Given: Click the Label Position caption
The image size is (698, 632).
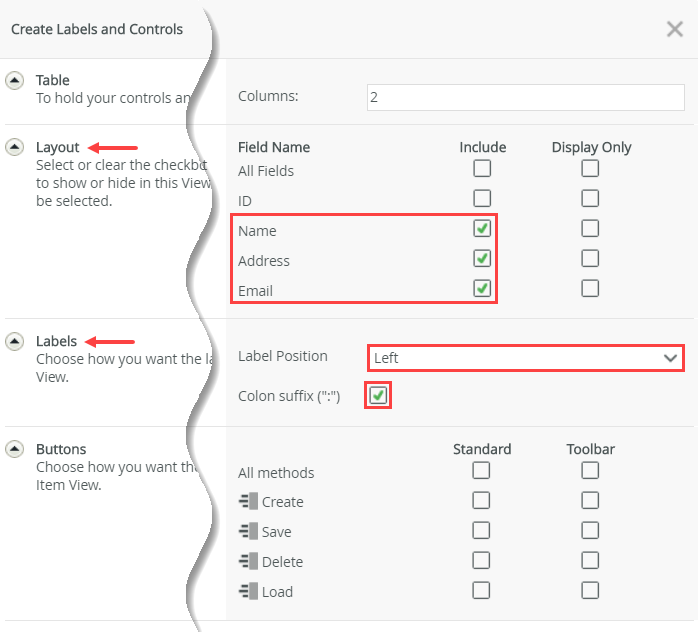Looking at the screenshot, I should coord(283,356).
